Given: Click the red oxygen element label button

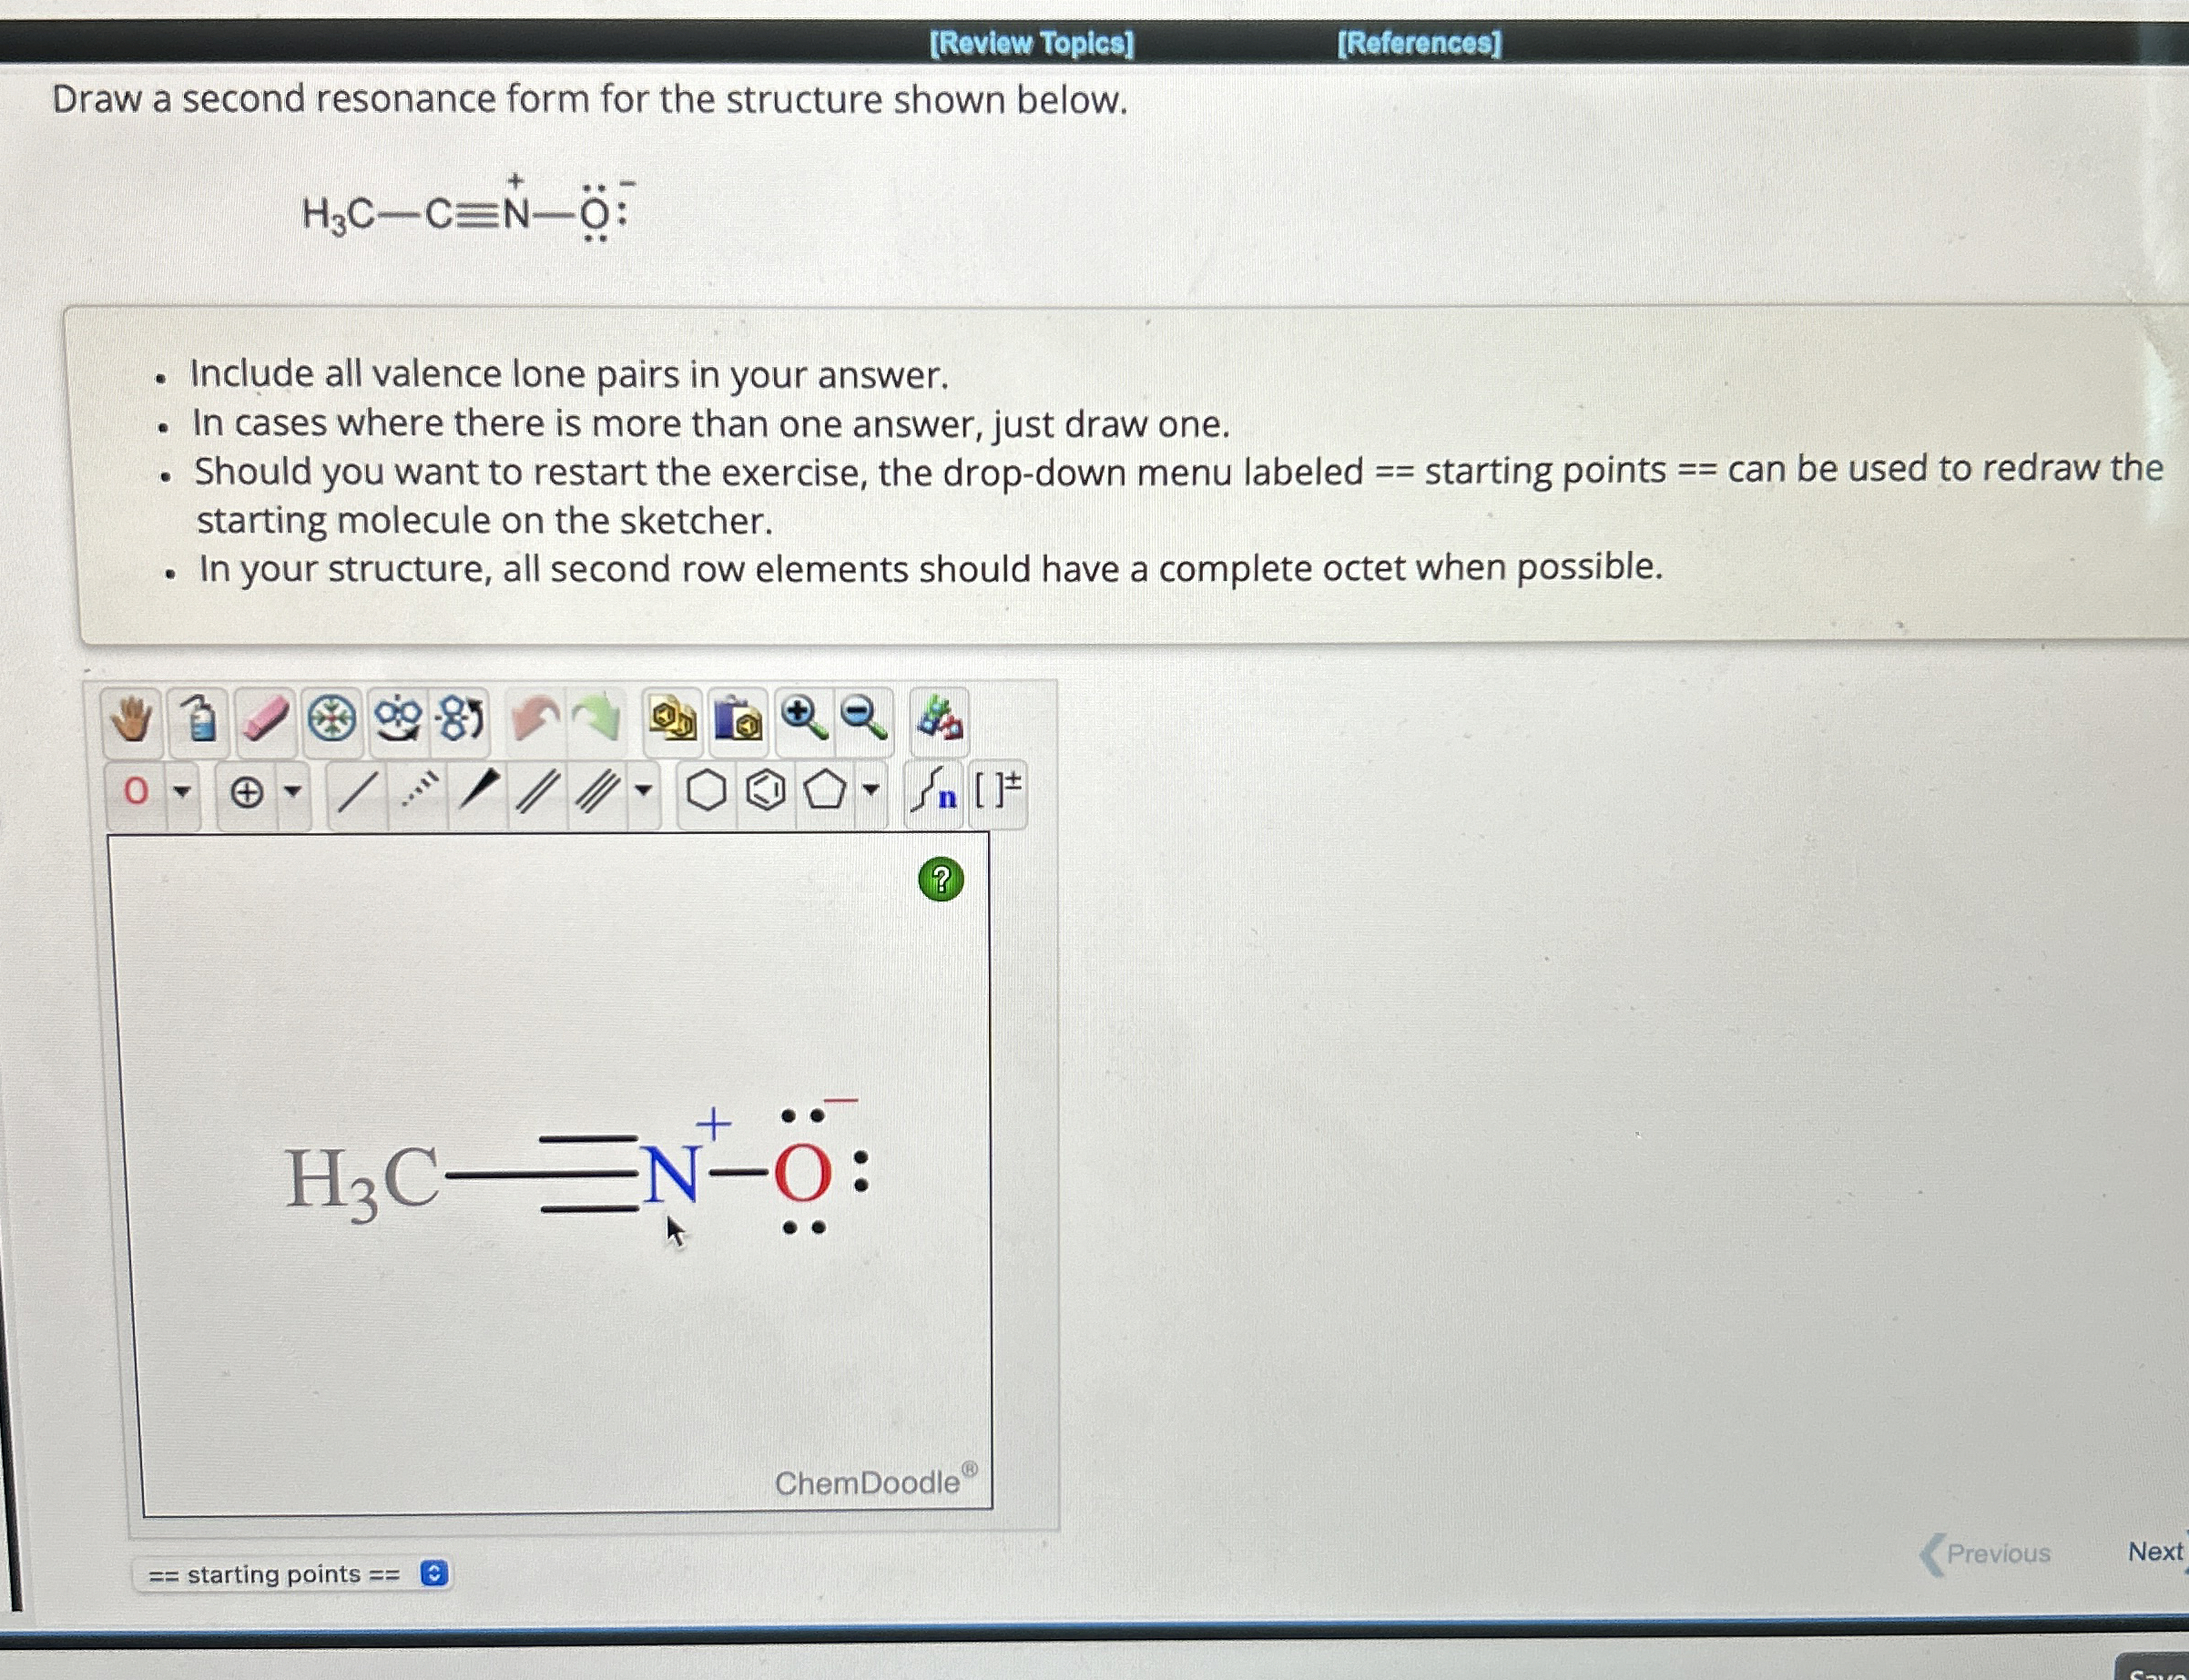Looking at the screenshot, I should point(137,792).
